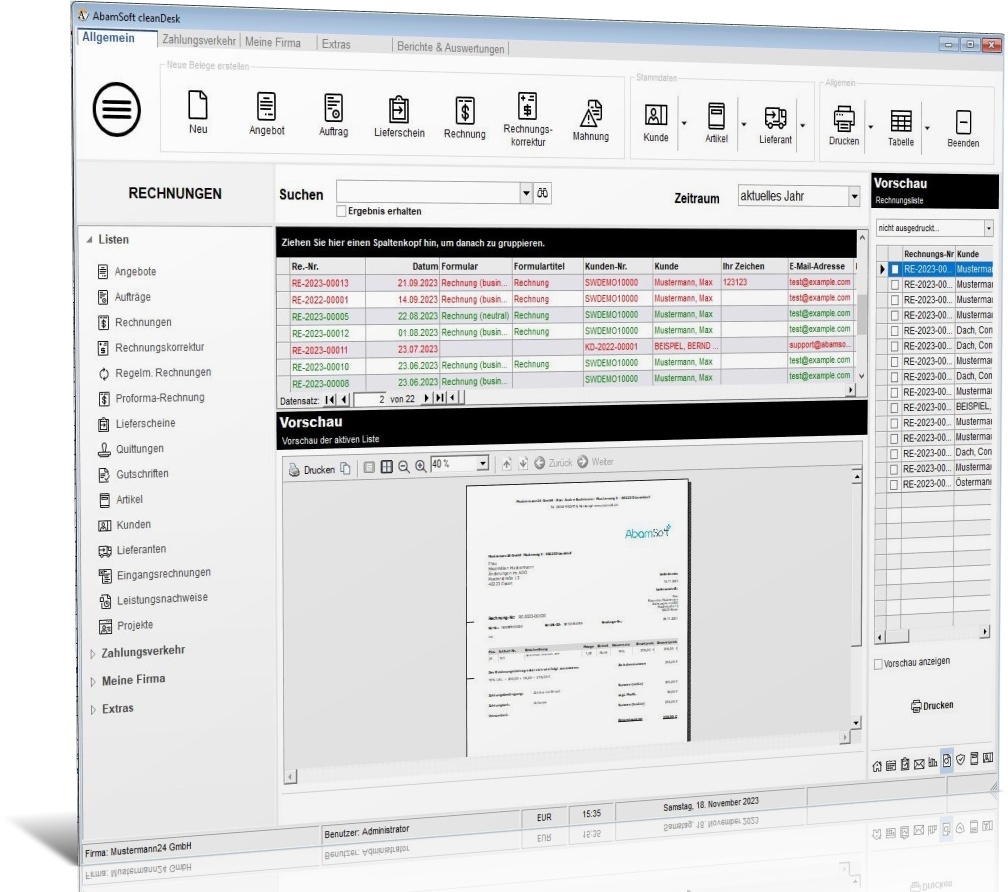Image resolution: width=1008 pixels, height=892 pixels.
Task: Click into the Suchen input field
Action: pos(428,193)
